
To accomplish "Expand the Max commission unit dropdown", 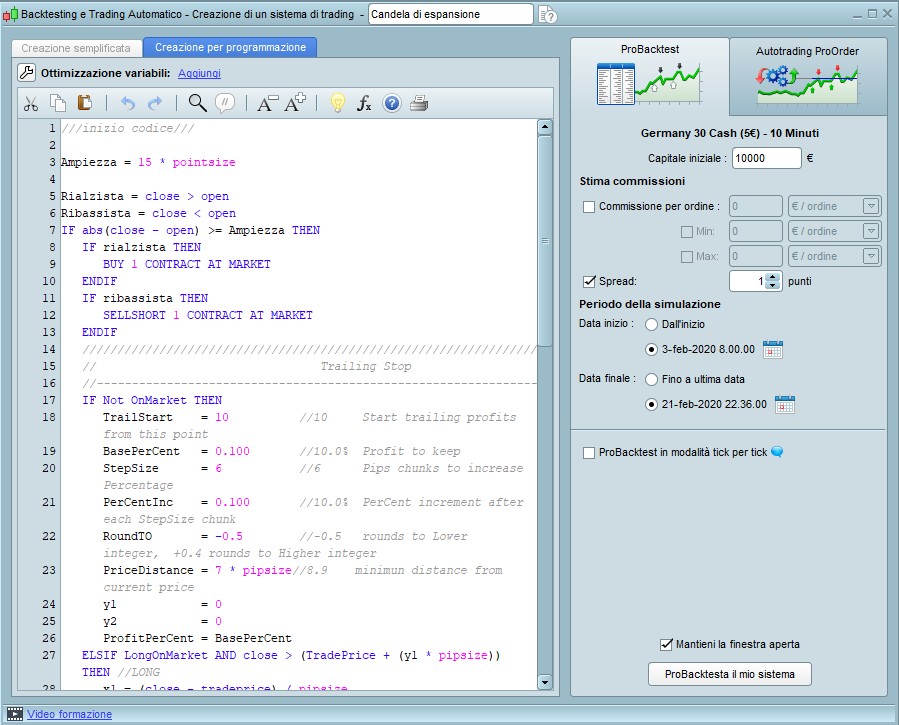I will click(870, 256).
